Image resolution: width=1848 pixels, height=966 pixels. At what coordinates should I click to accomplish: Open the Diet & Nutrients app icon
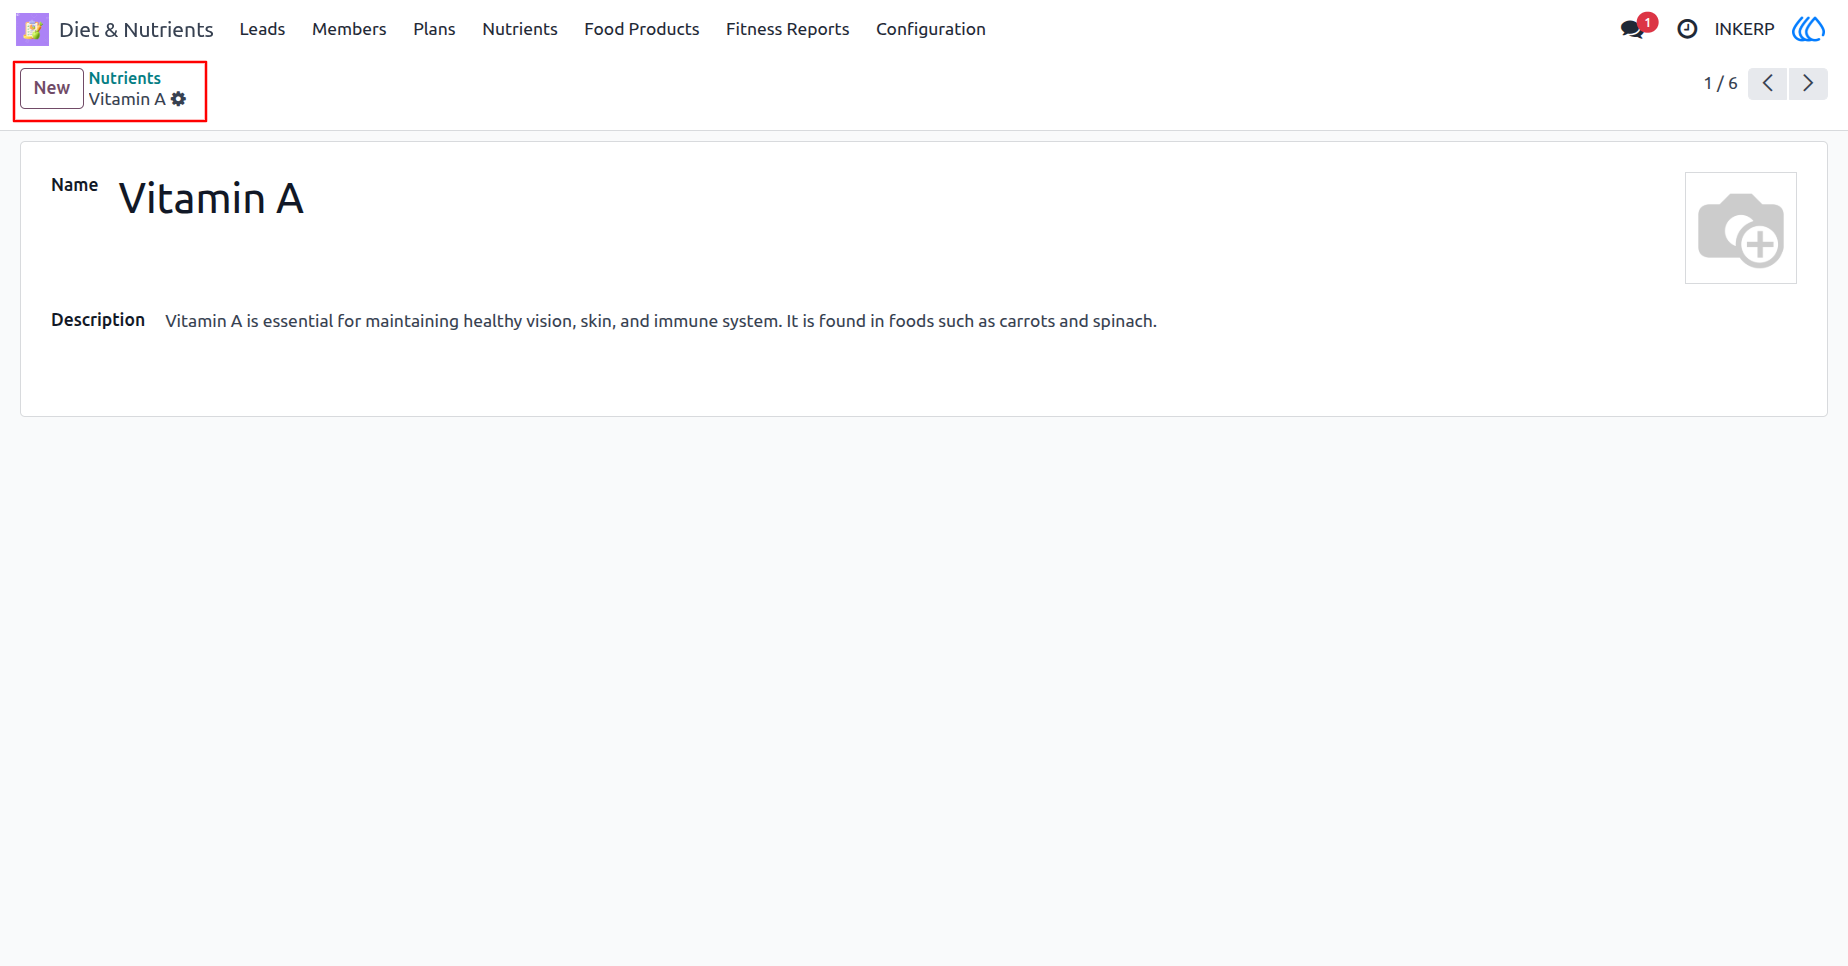click(32, 29)
